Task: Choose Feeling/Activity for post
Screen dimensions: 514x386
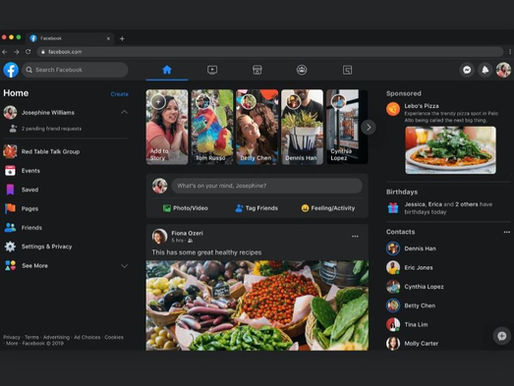Action: (x=328, y=208)
